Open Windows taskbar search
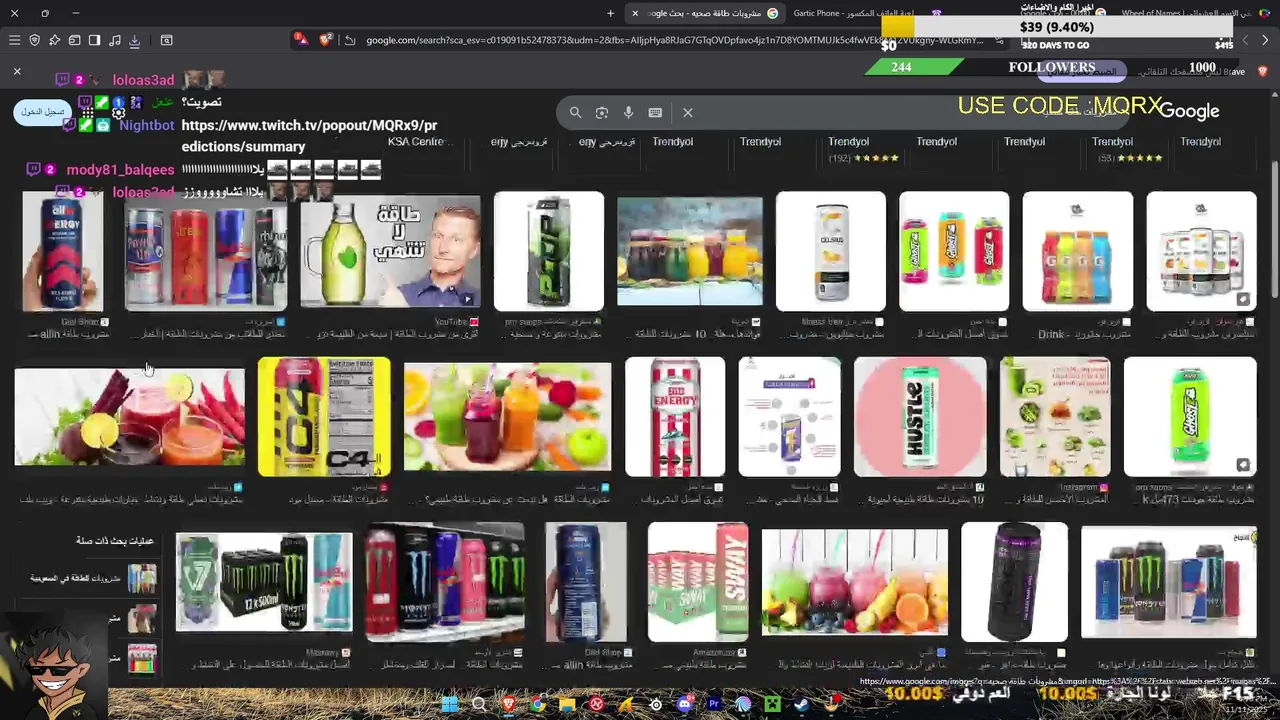The height and width of the screenshot is (720, 1280). pyautogui.click(x=479, y=704)
